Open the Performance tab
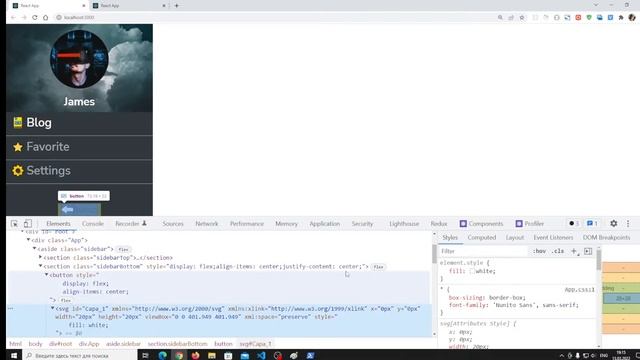Image resolution: width=640 pixels, height=360 pixels. (247, 224)
